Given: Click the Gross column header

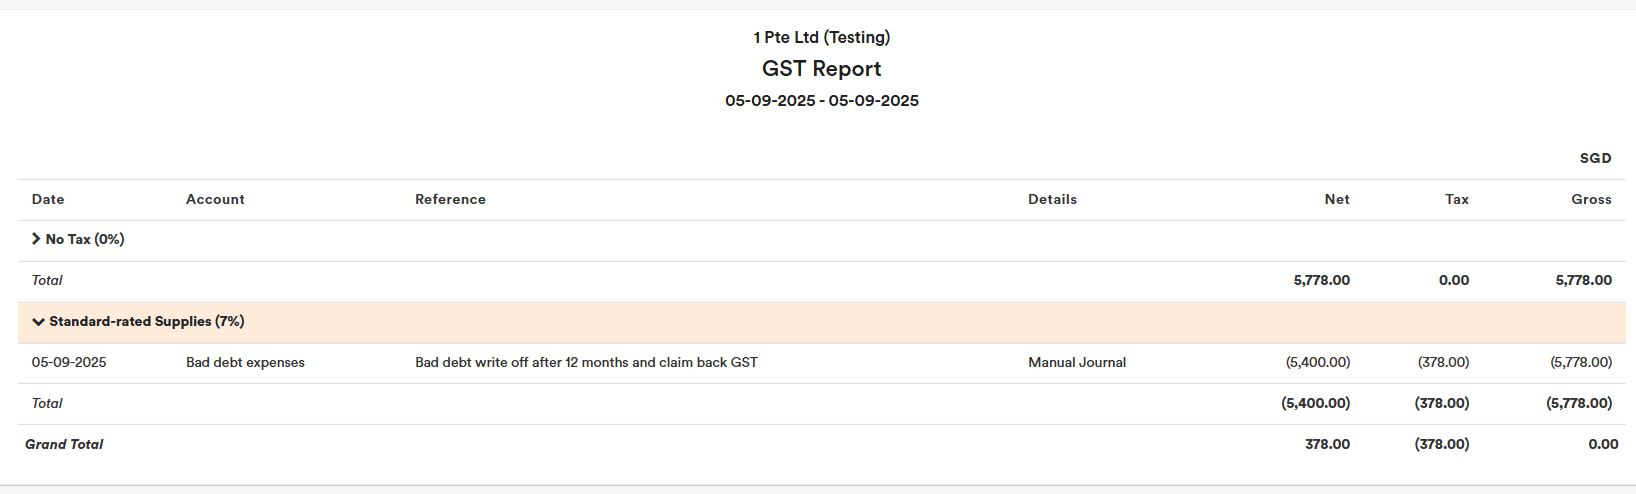Looking at the screenshot, I should click(x=1591, y=200).
